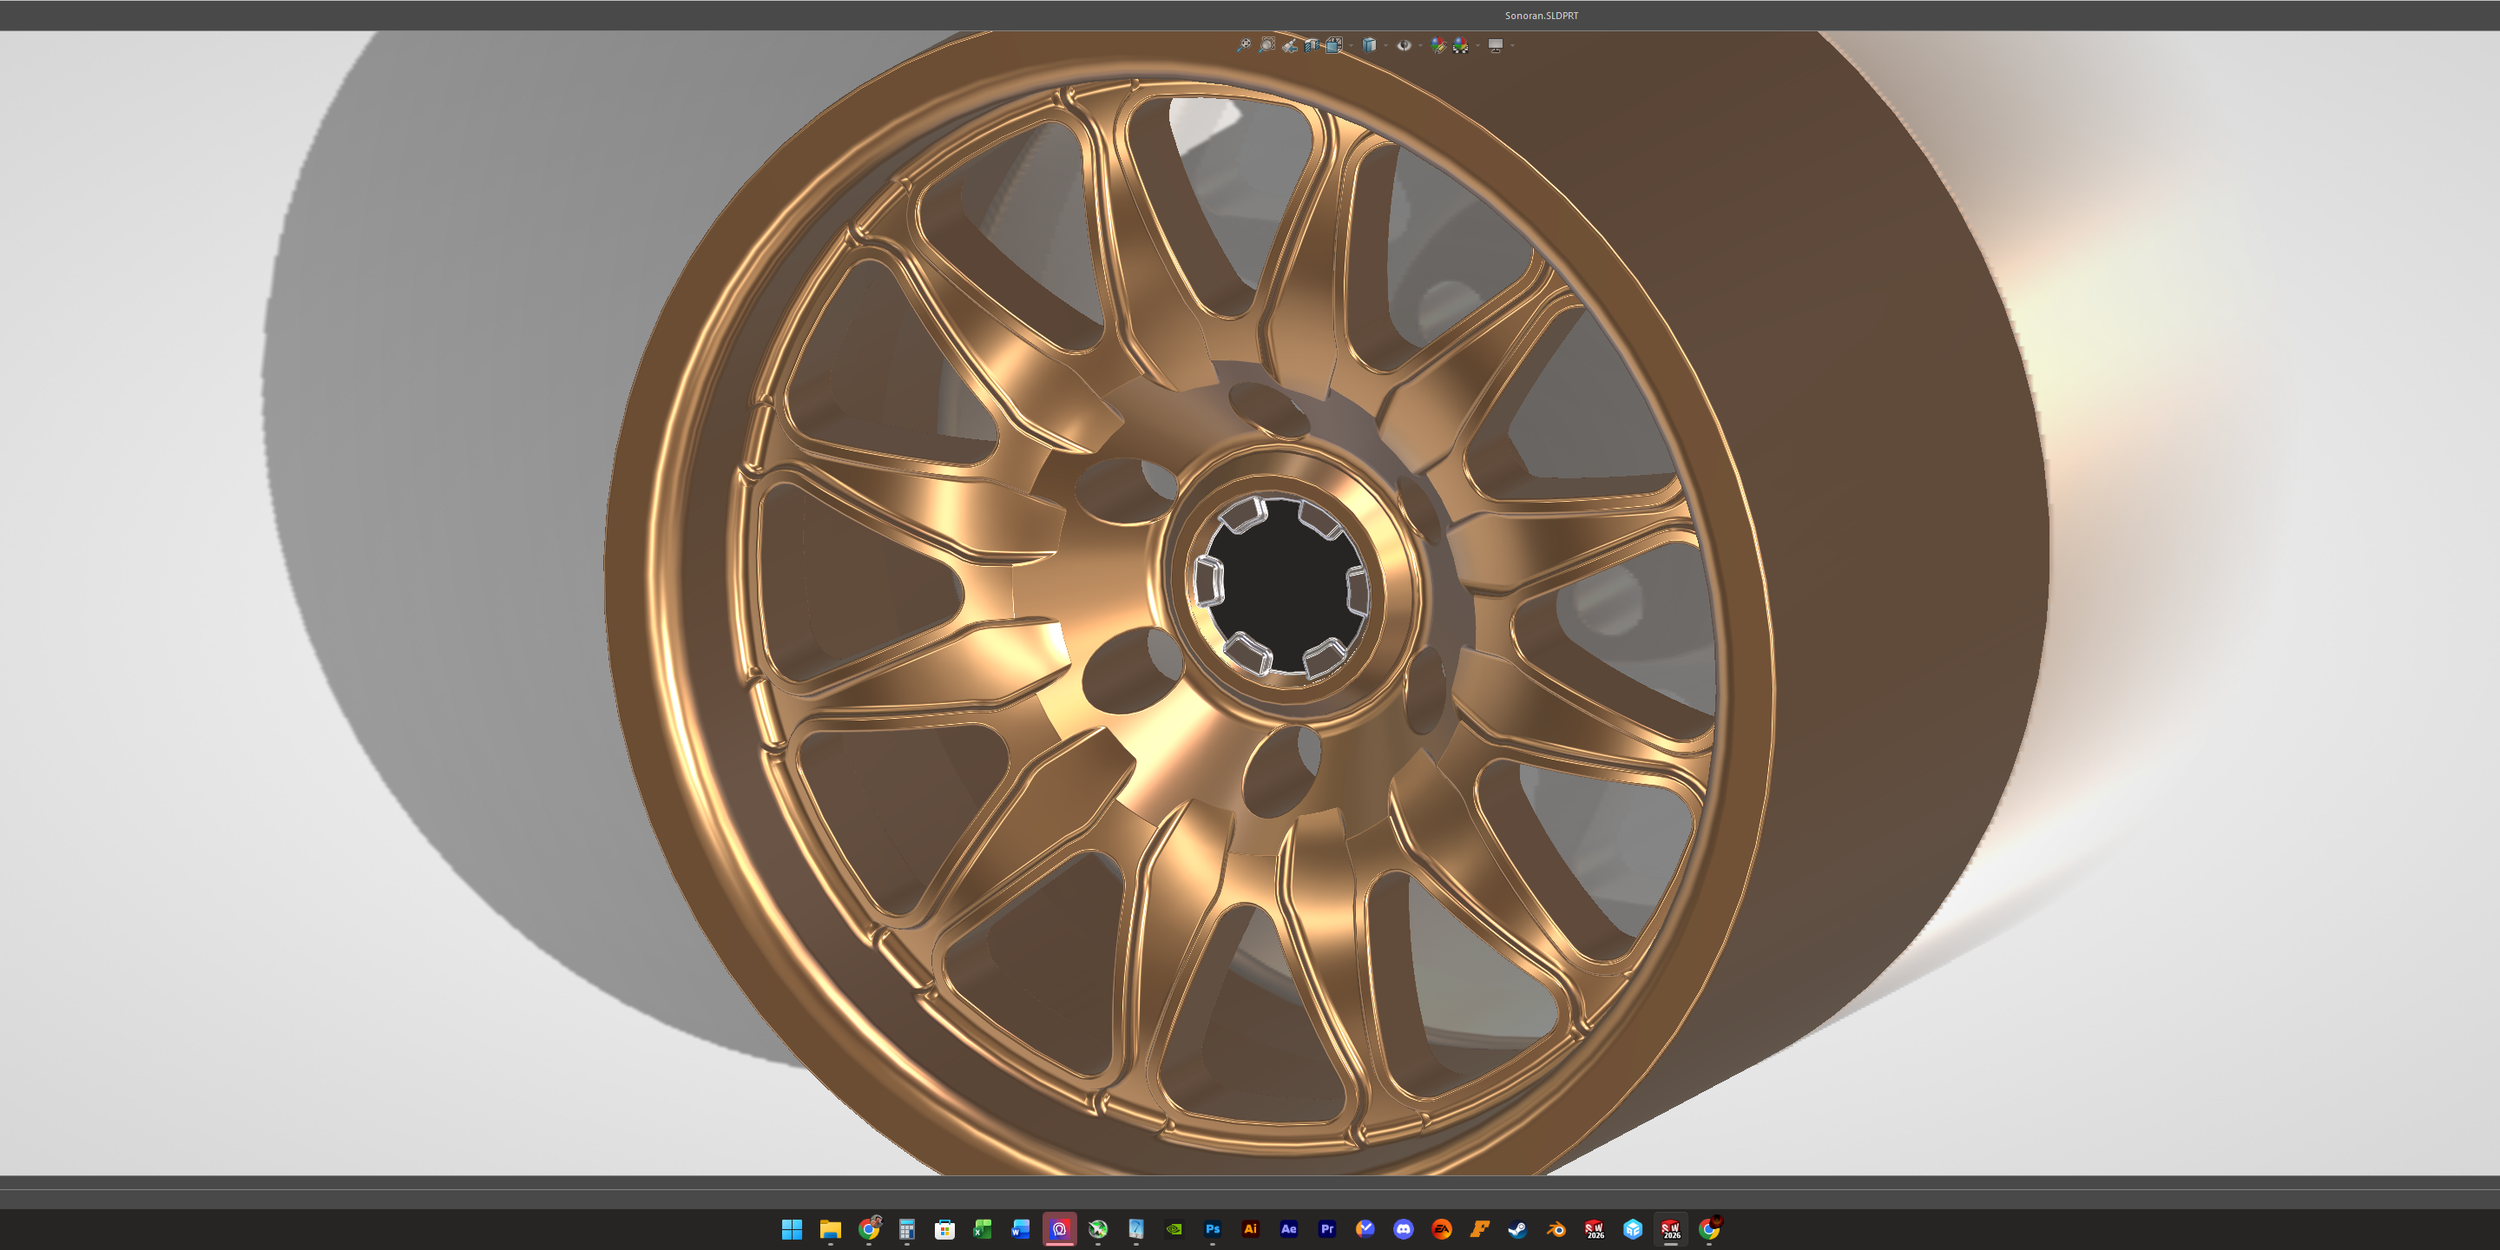Open the View Orientation cube icon
The height and width of the screenshot is (1250, 2500).
1334,45
